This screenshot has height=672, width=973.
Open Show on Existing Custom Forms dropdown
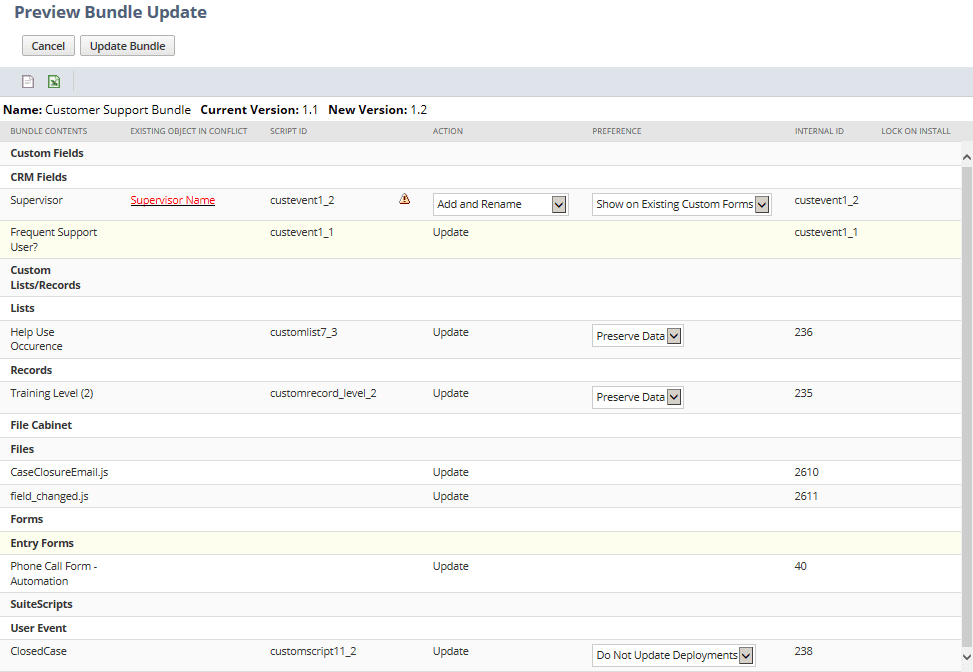click(681, 204)
